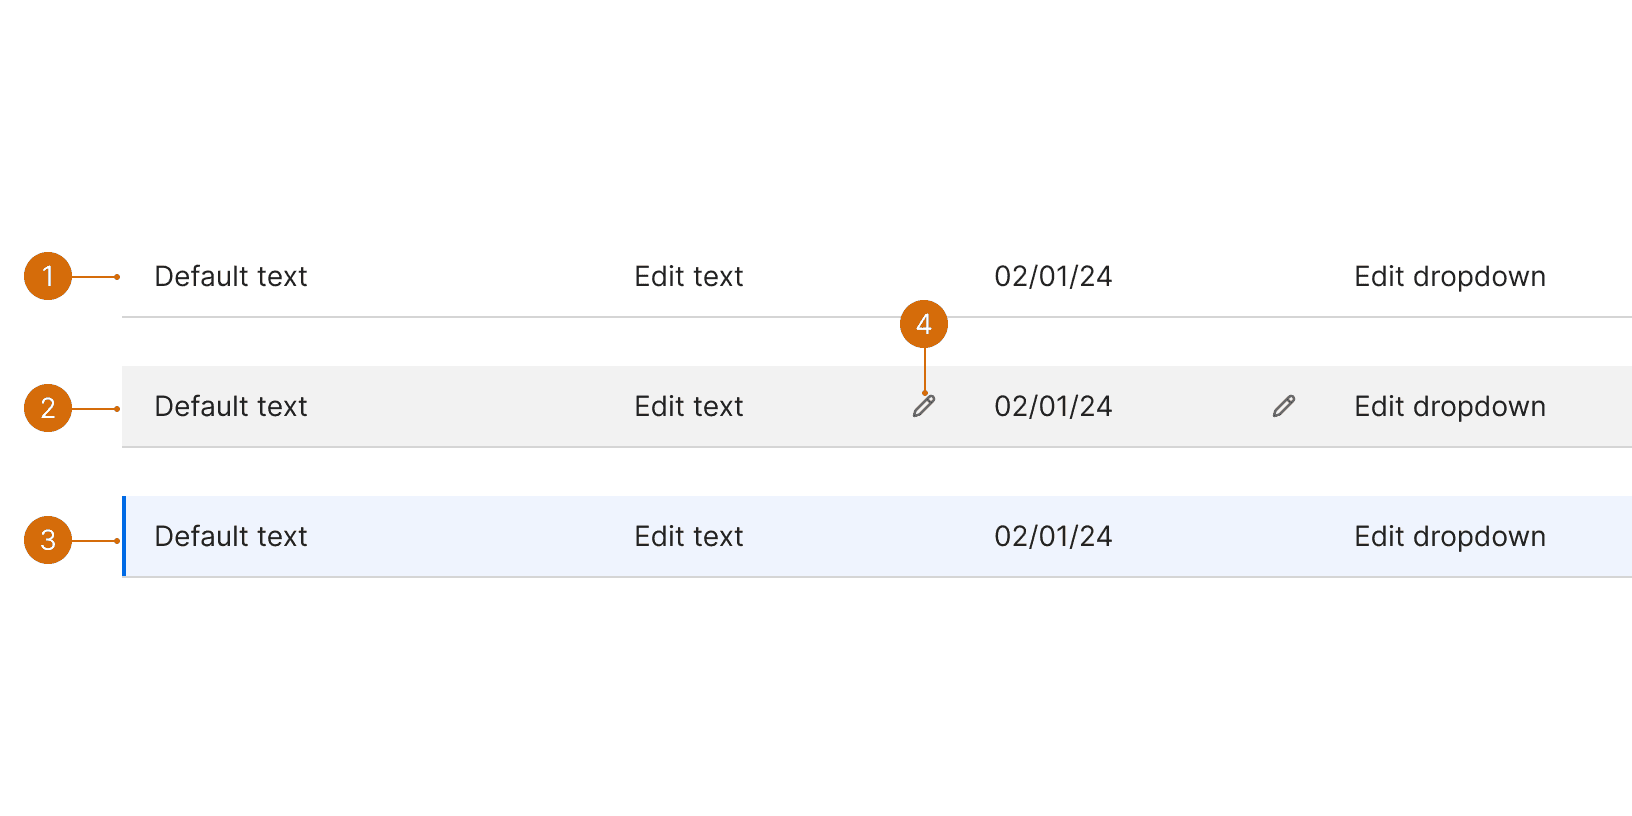Image resolution: width=1632 pixels, height=816 pixels.
Task: Open Edit dropdown in hovered gray row
Action: pos(1450,406)
